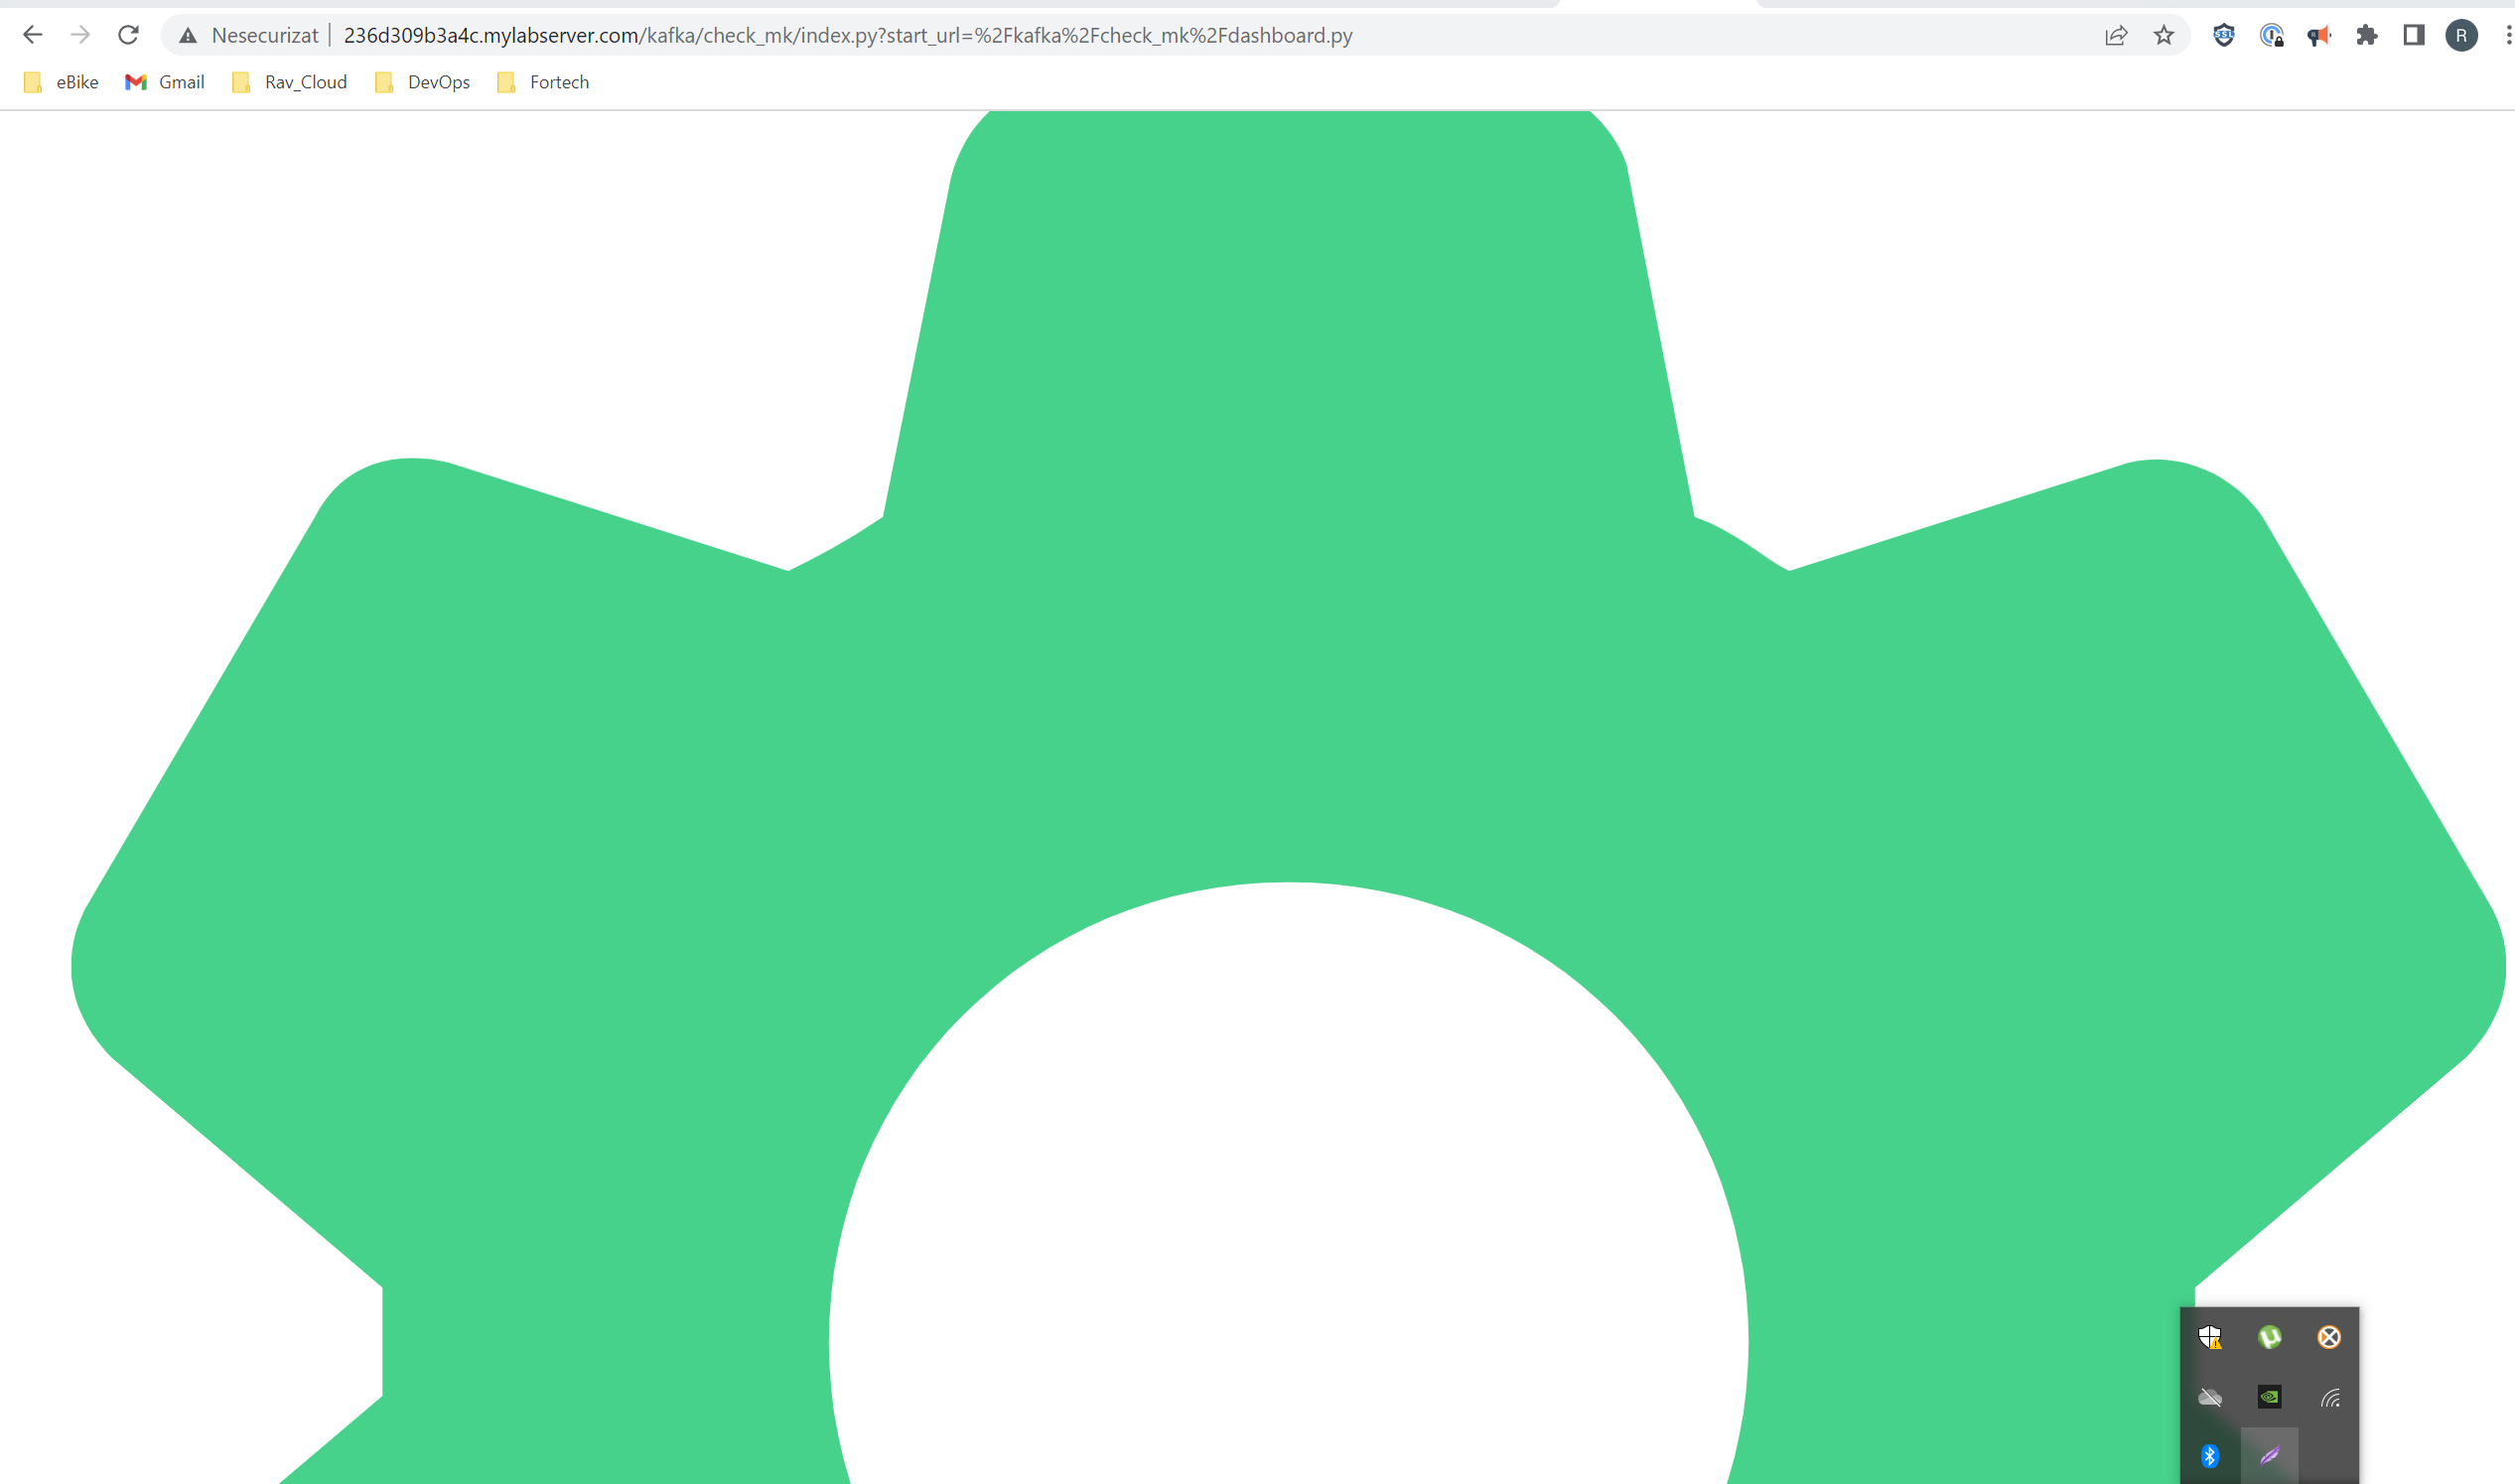Open the Rav_Cloud bookmarks folder

point(290,82)
